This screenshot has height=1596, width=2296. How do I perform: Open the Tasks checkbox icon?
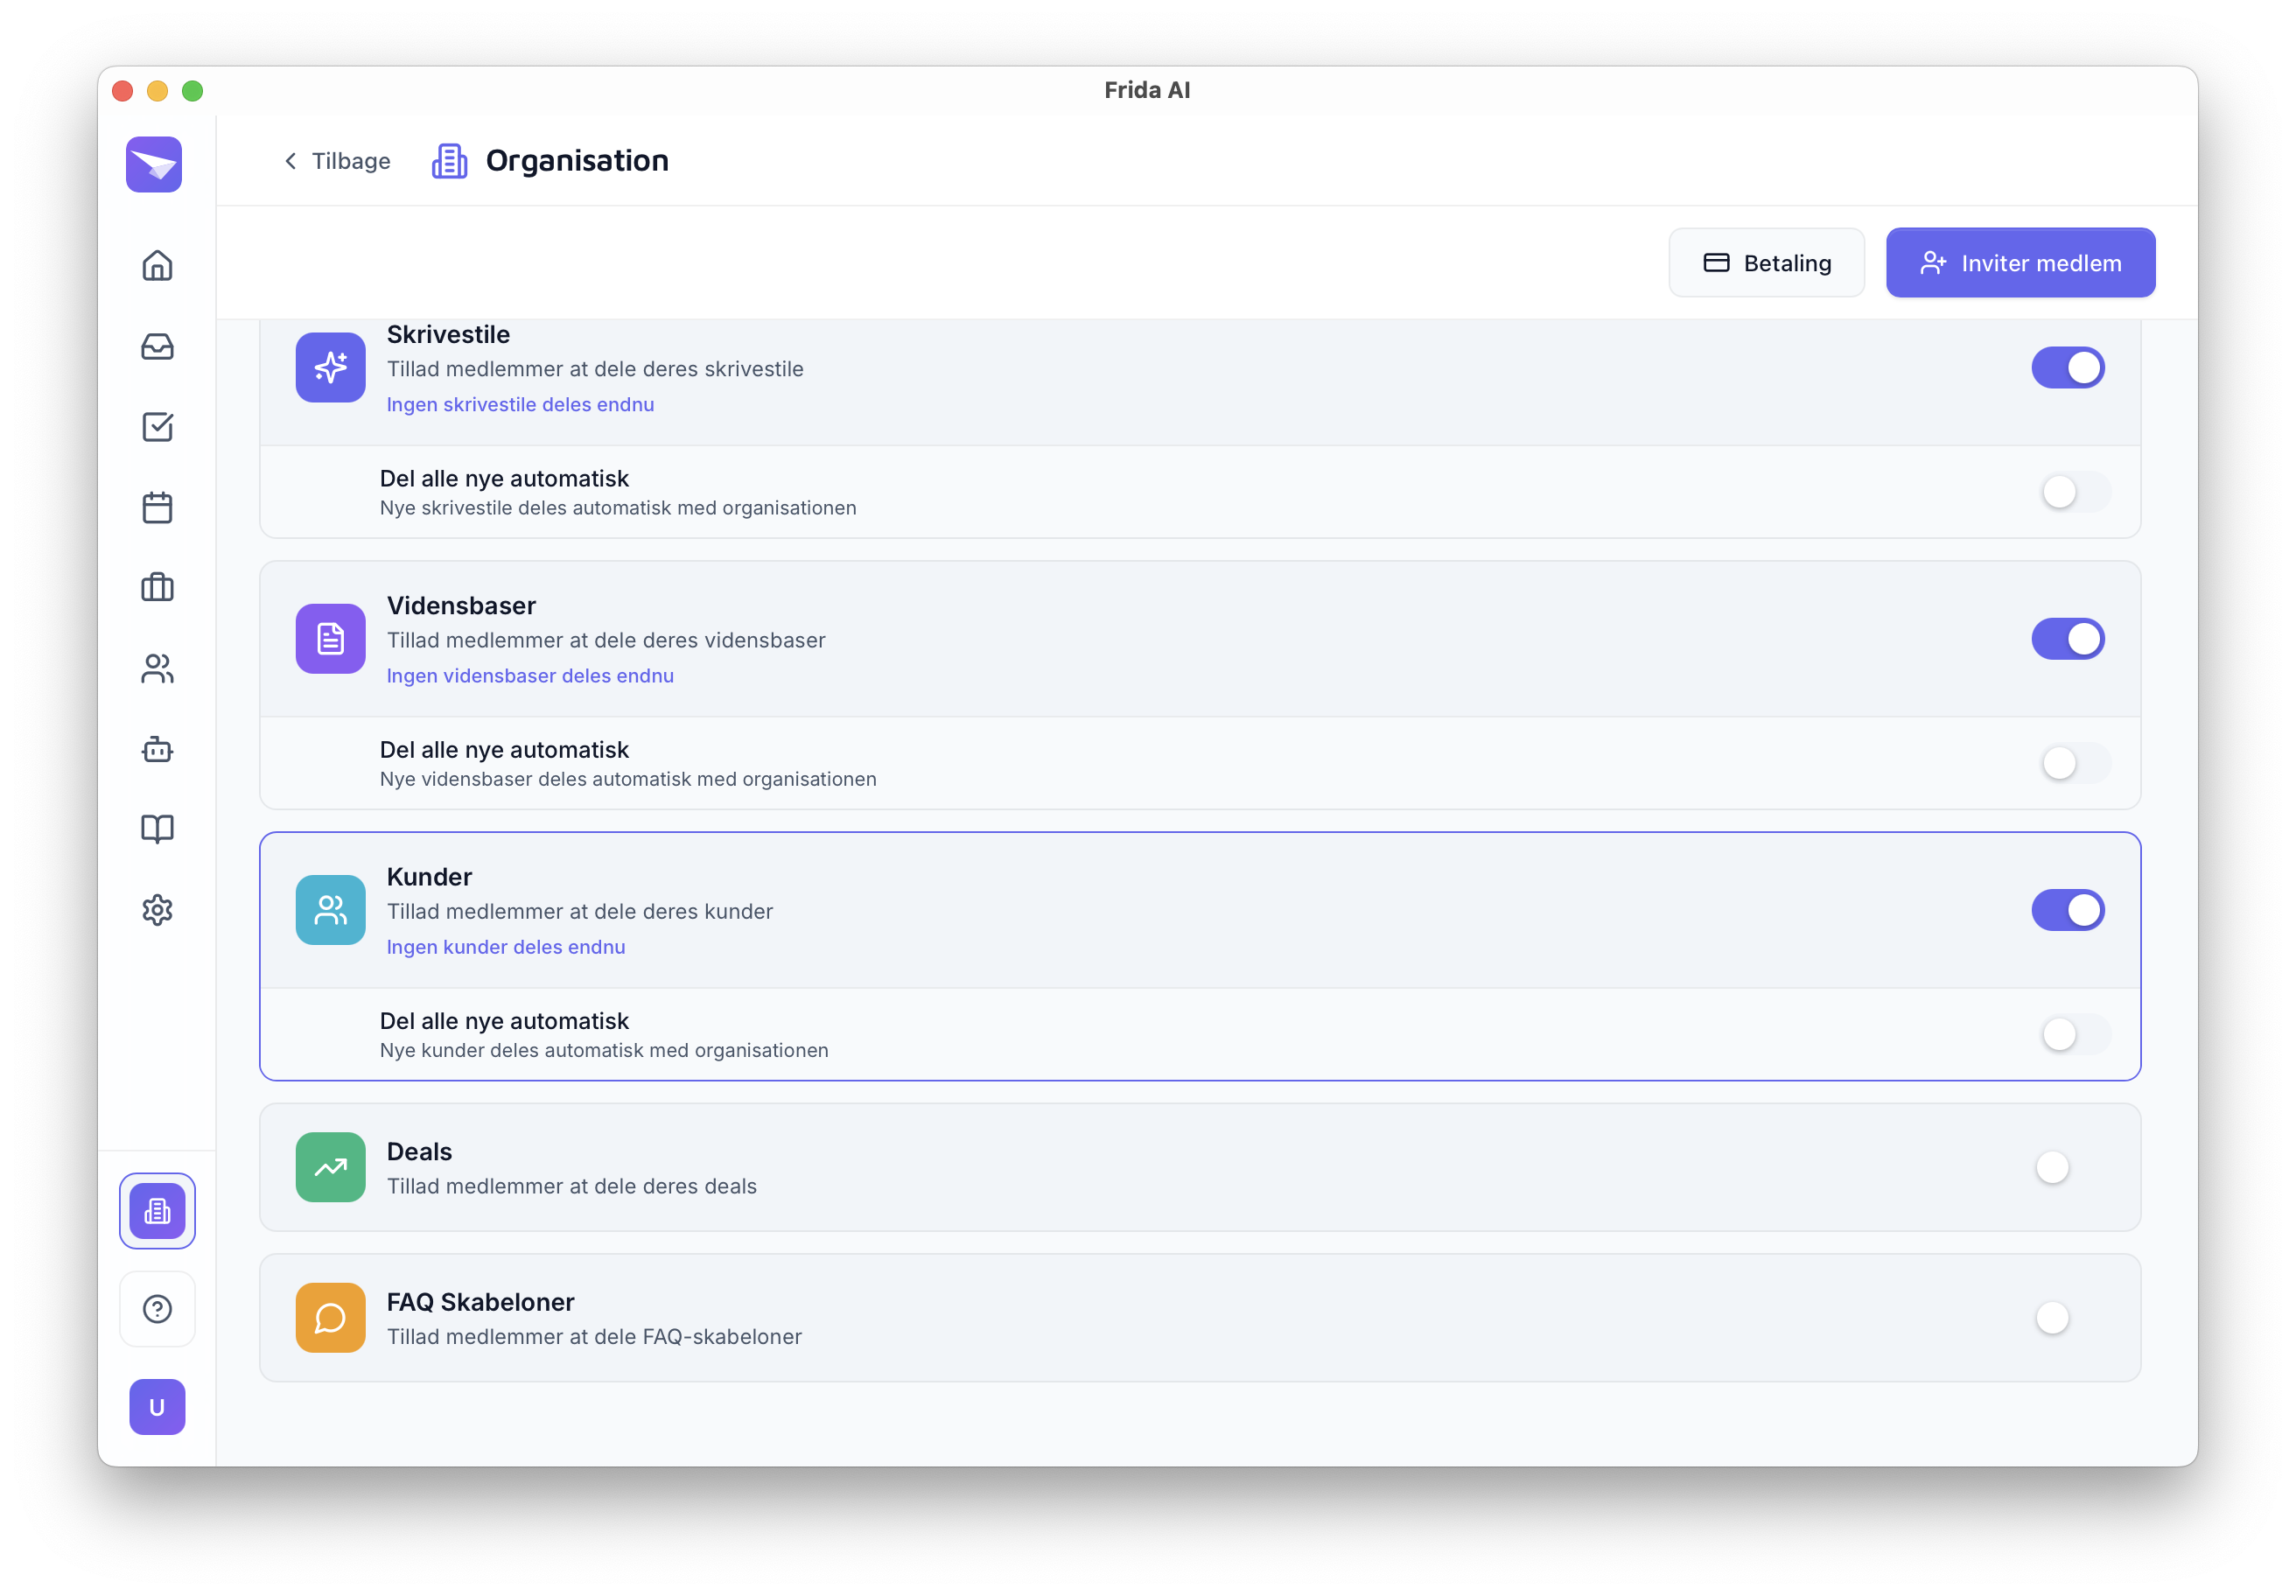pyautogui.click(x=157, y=427)
